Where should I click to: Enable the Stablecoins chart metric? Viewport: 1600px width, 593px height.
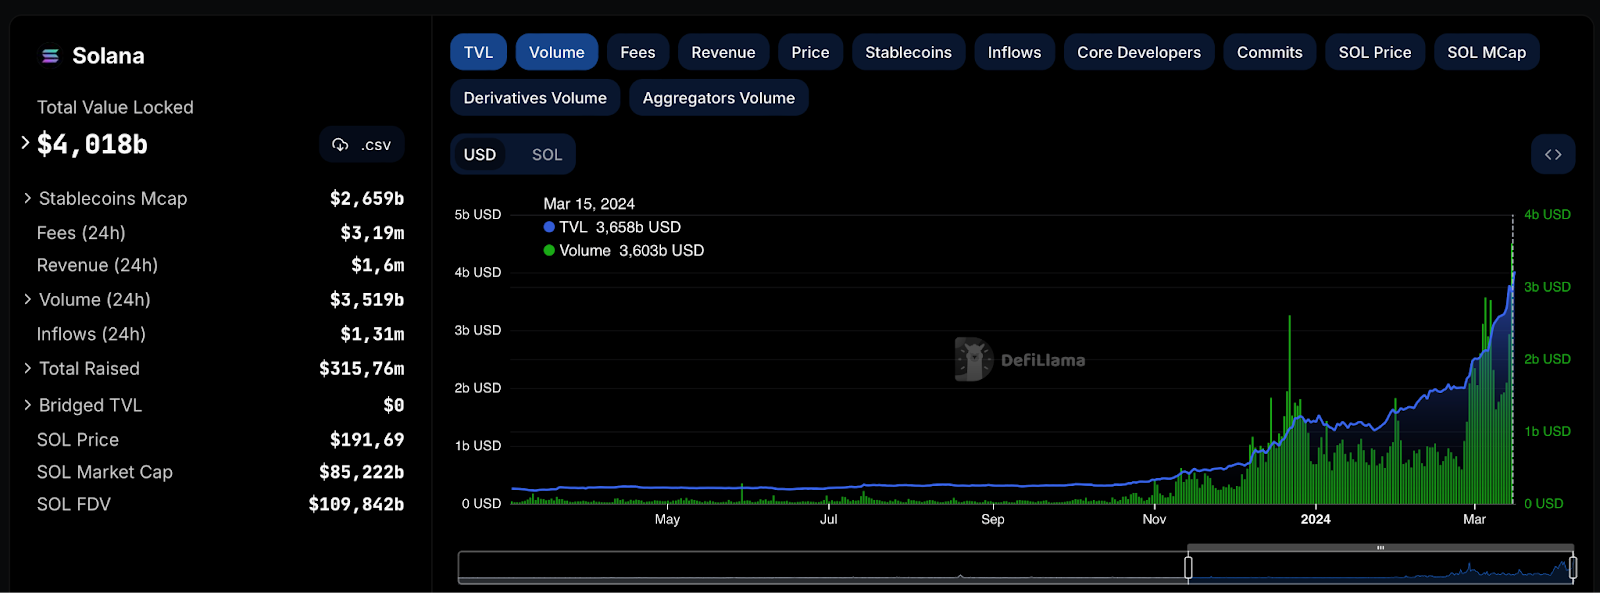point(908,52)
